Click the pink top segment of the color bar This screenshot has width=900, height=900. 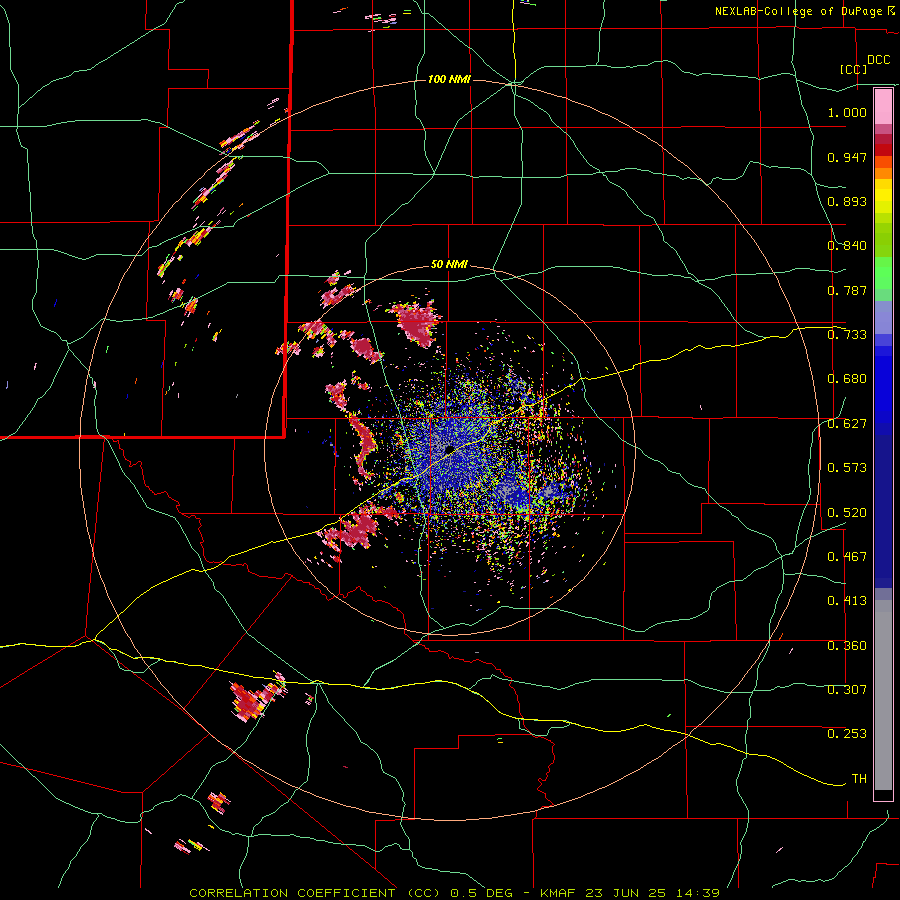[x=883, y=107]
